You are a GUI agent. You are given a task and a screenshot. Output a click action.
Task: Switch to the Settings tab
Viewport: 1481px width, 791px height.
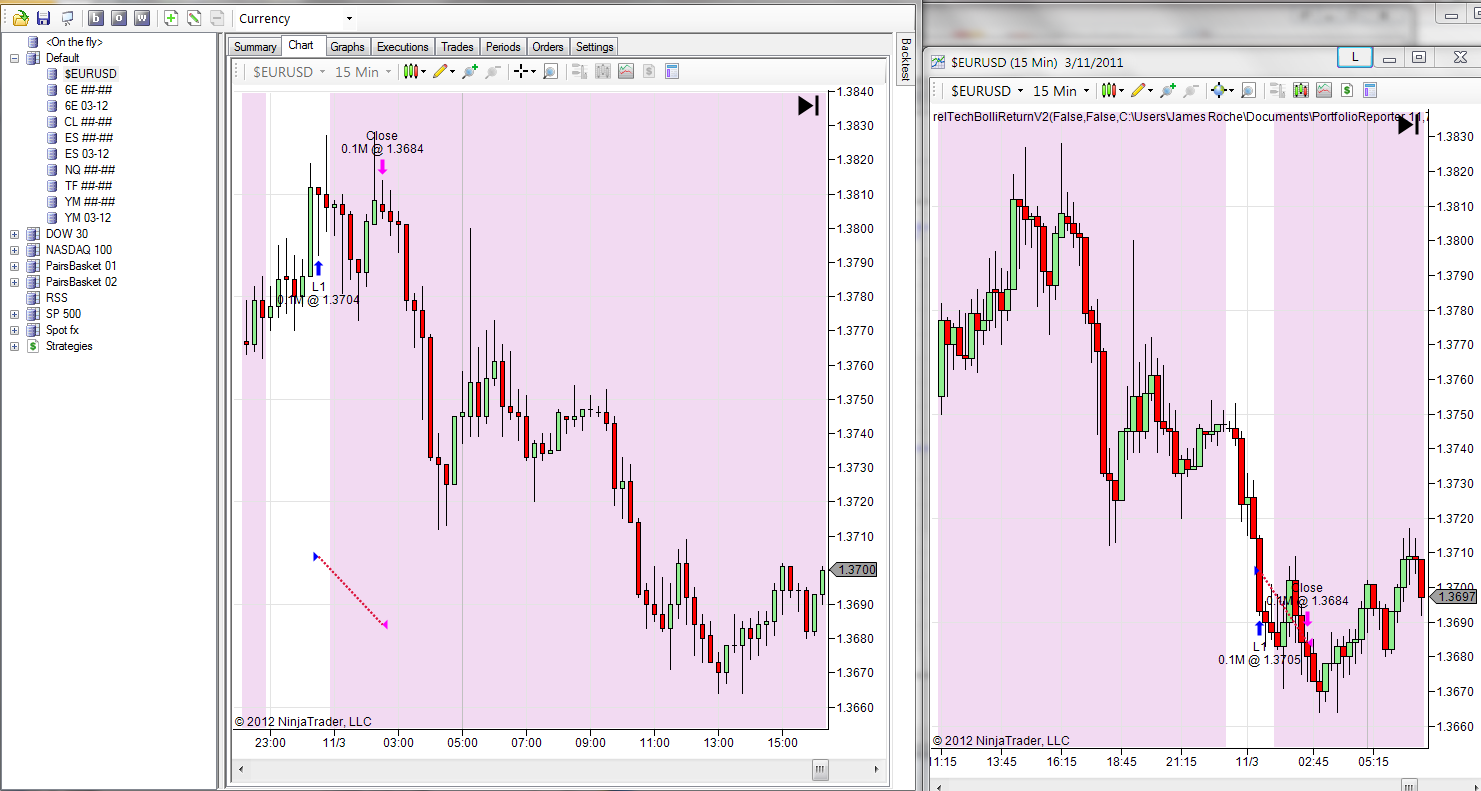click(x=595, y=47)
